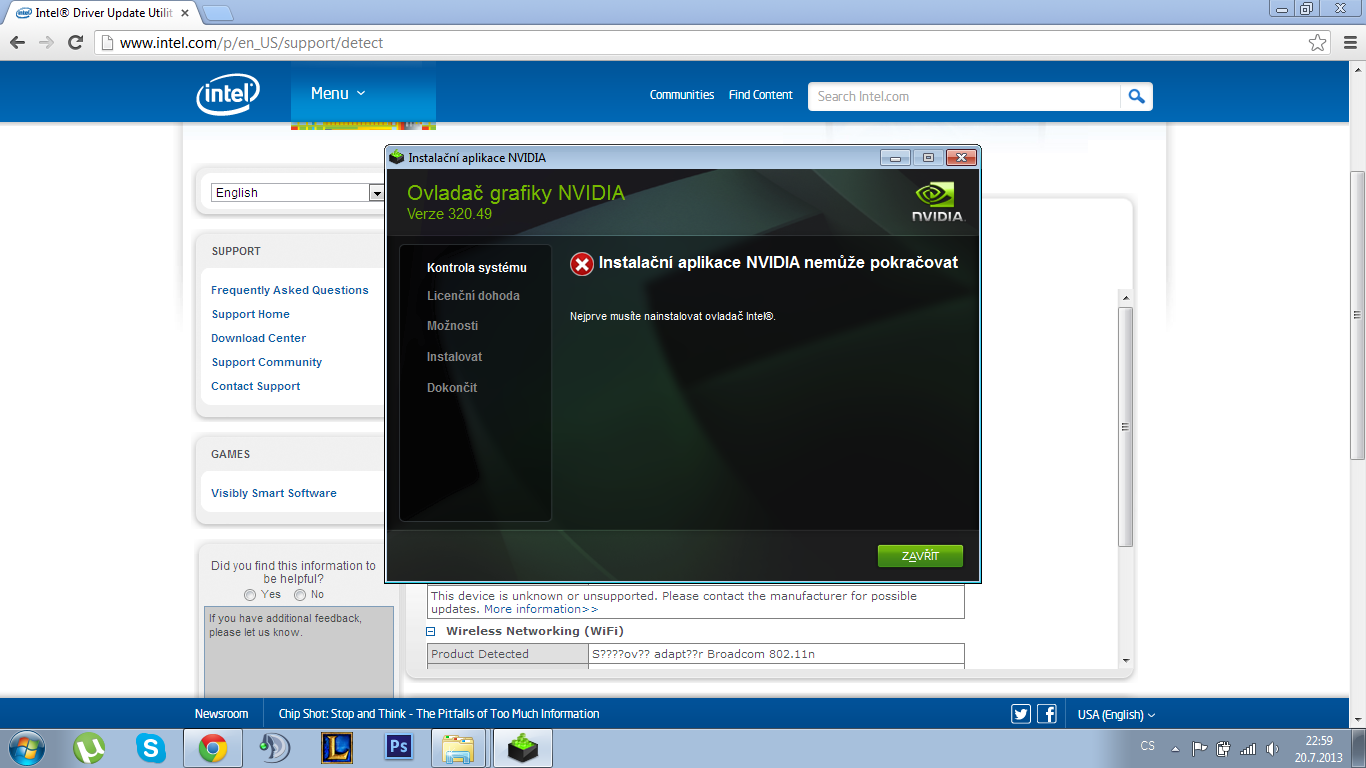Show hidden system tray icons arrow
The image size is (1366, 768).
1175,748
